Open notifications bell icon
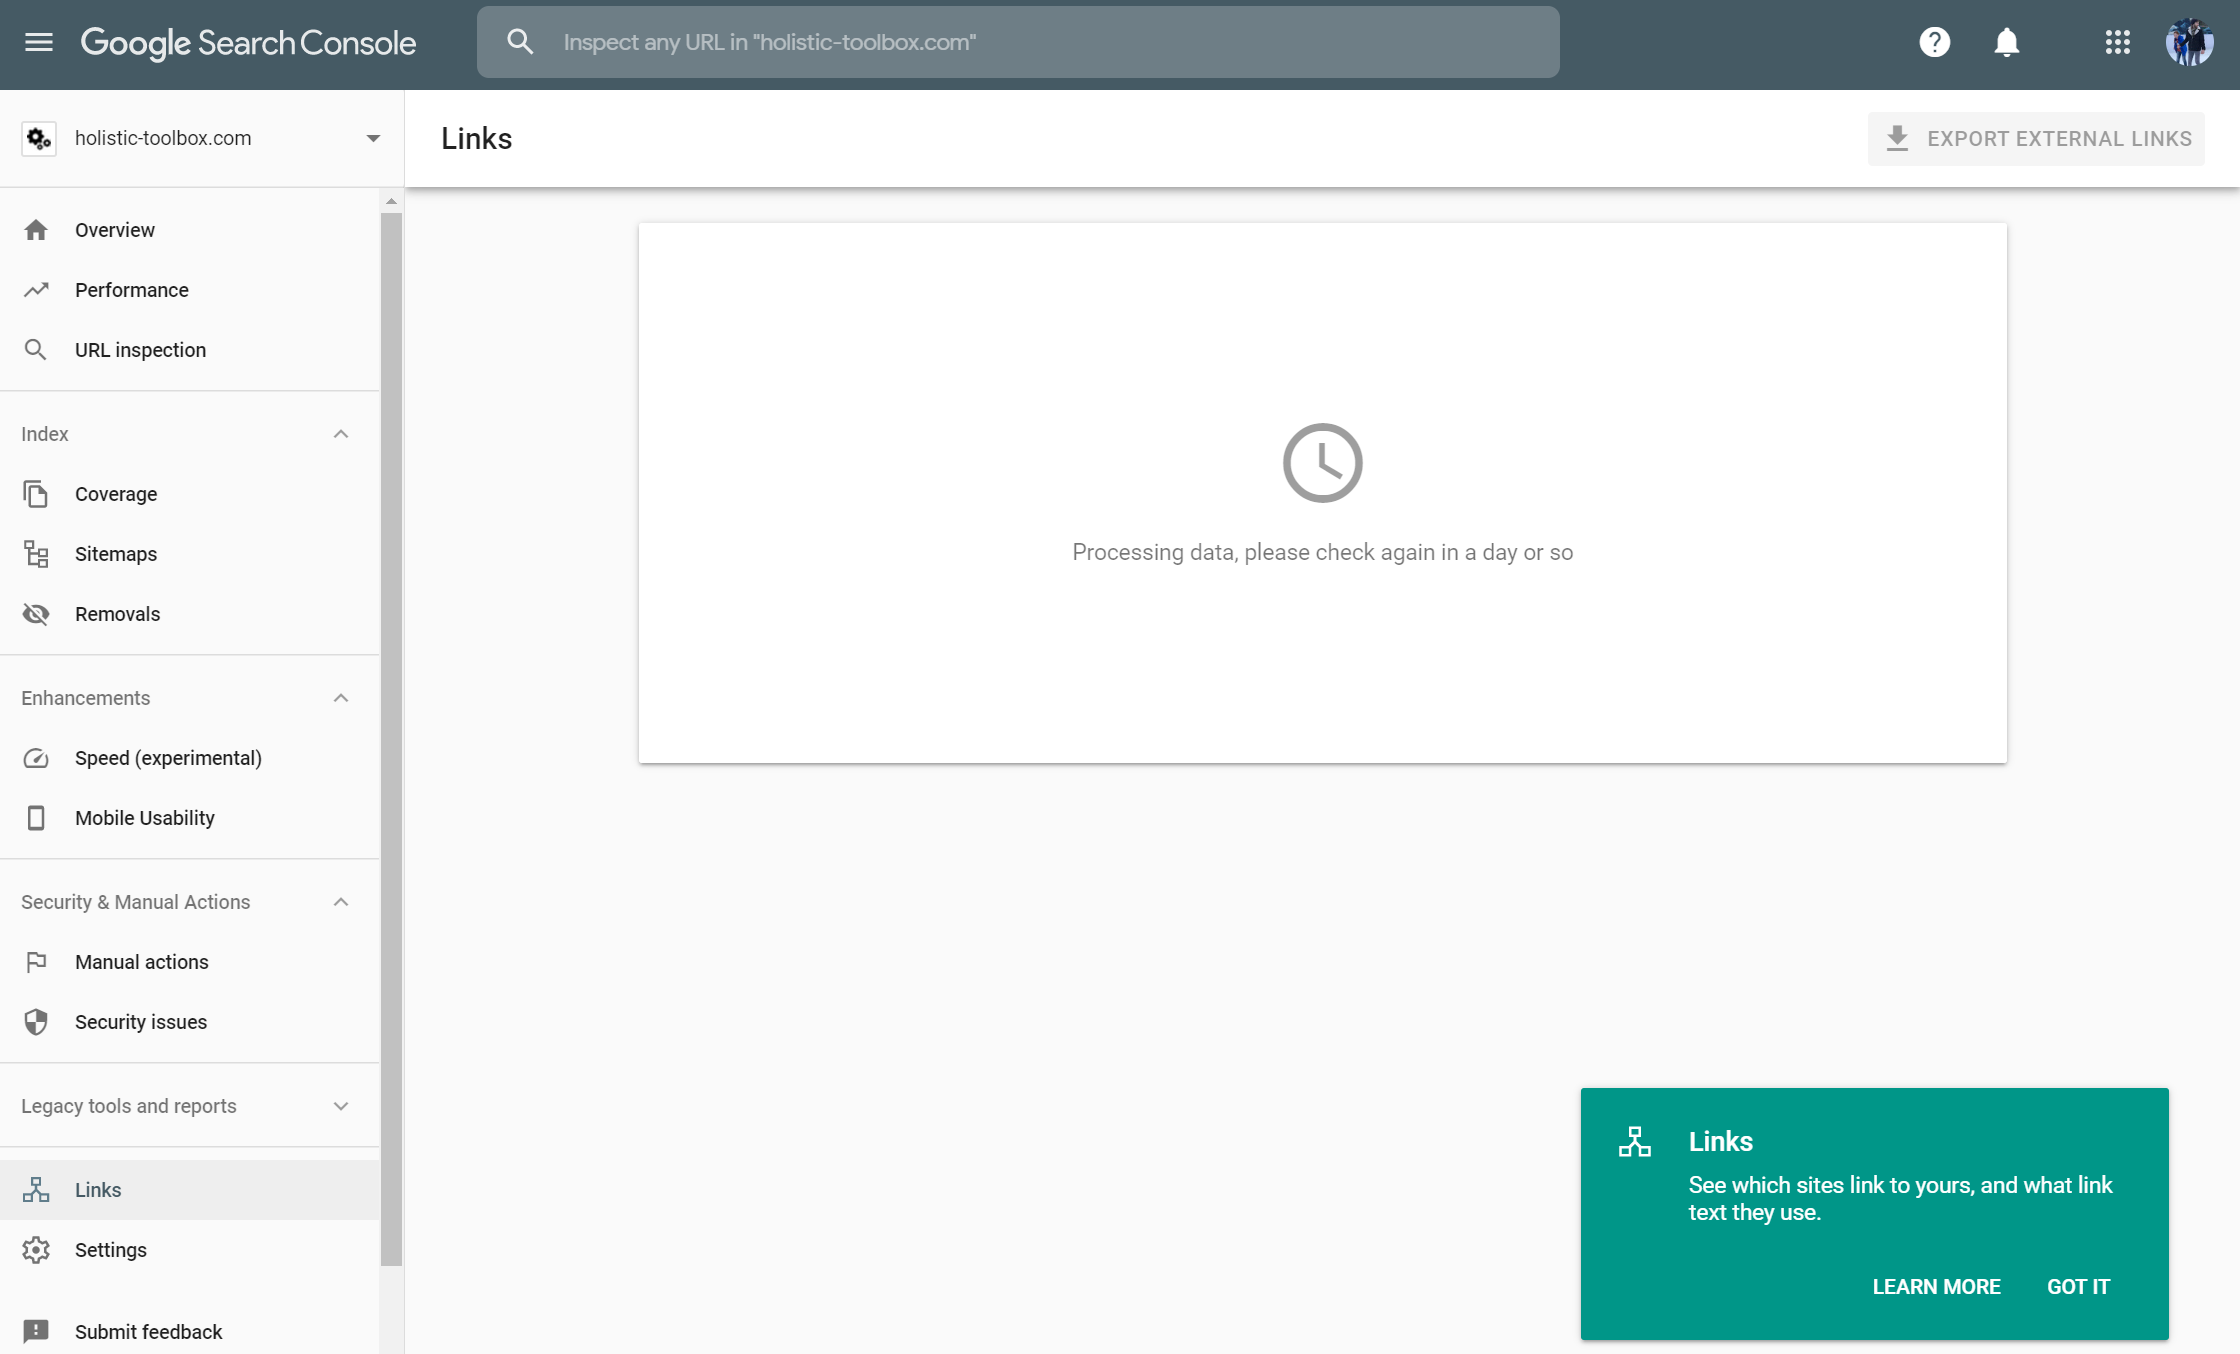Screen dimensions: 2240x1354 point(2008,42)
